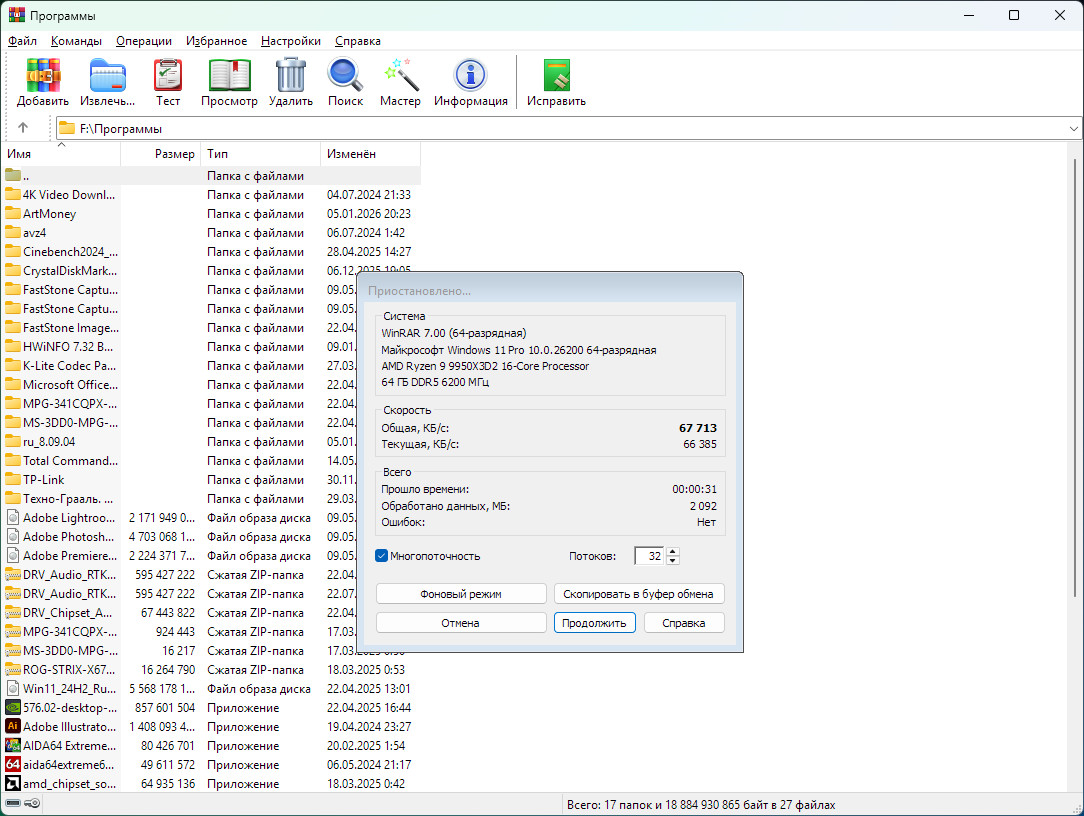Click the Справка button in dialog
Viewport: 1084px width, 816px height.
pos(684,623)
